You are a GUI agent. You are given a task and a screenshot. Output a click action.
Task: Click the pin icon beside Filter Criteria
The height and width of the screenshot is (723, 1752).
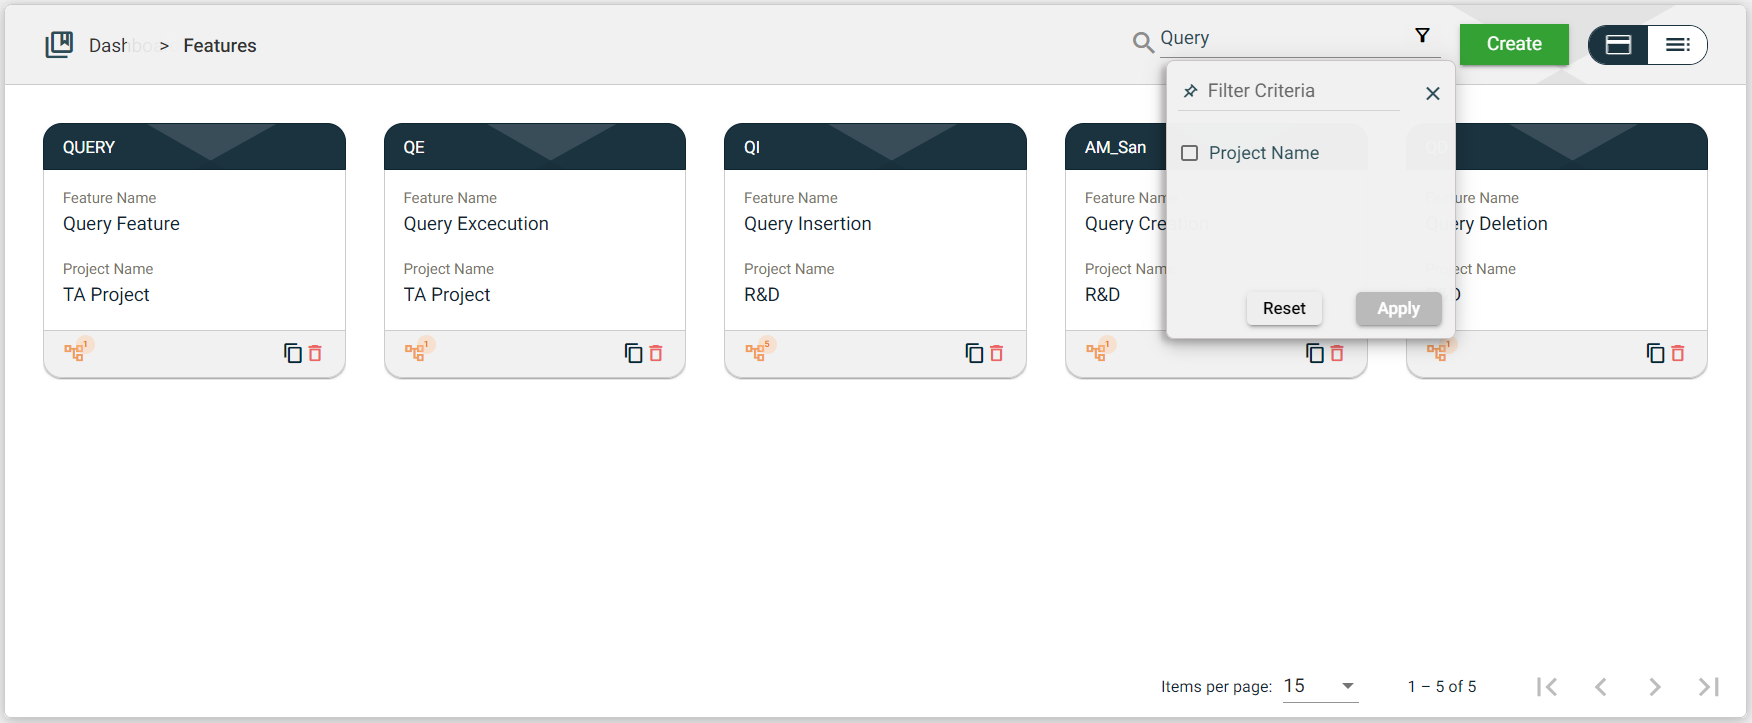(x=1190, y=91)
